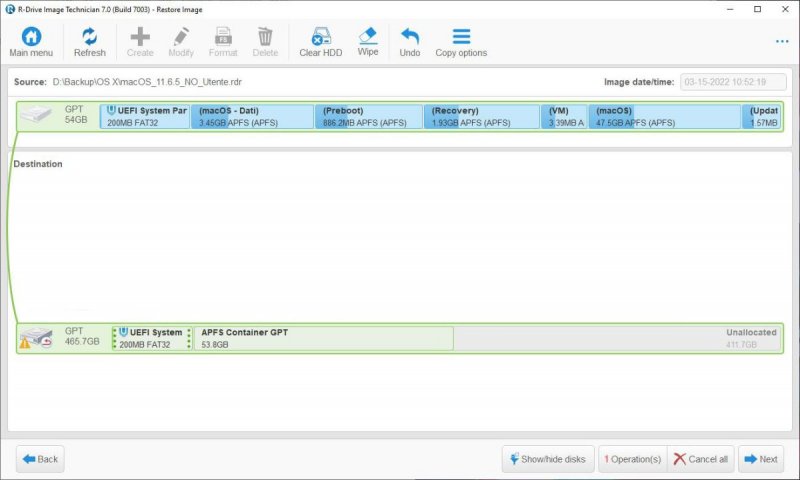Select source UEFI System Partition 200MB
This screenshot has width=800, height=480.
coord(145,117)
